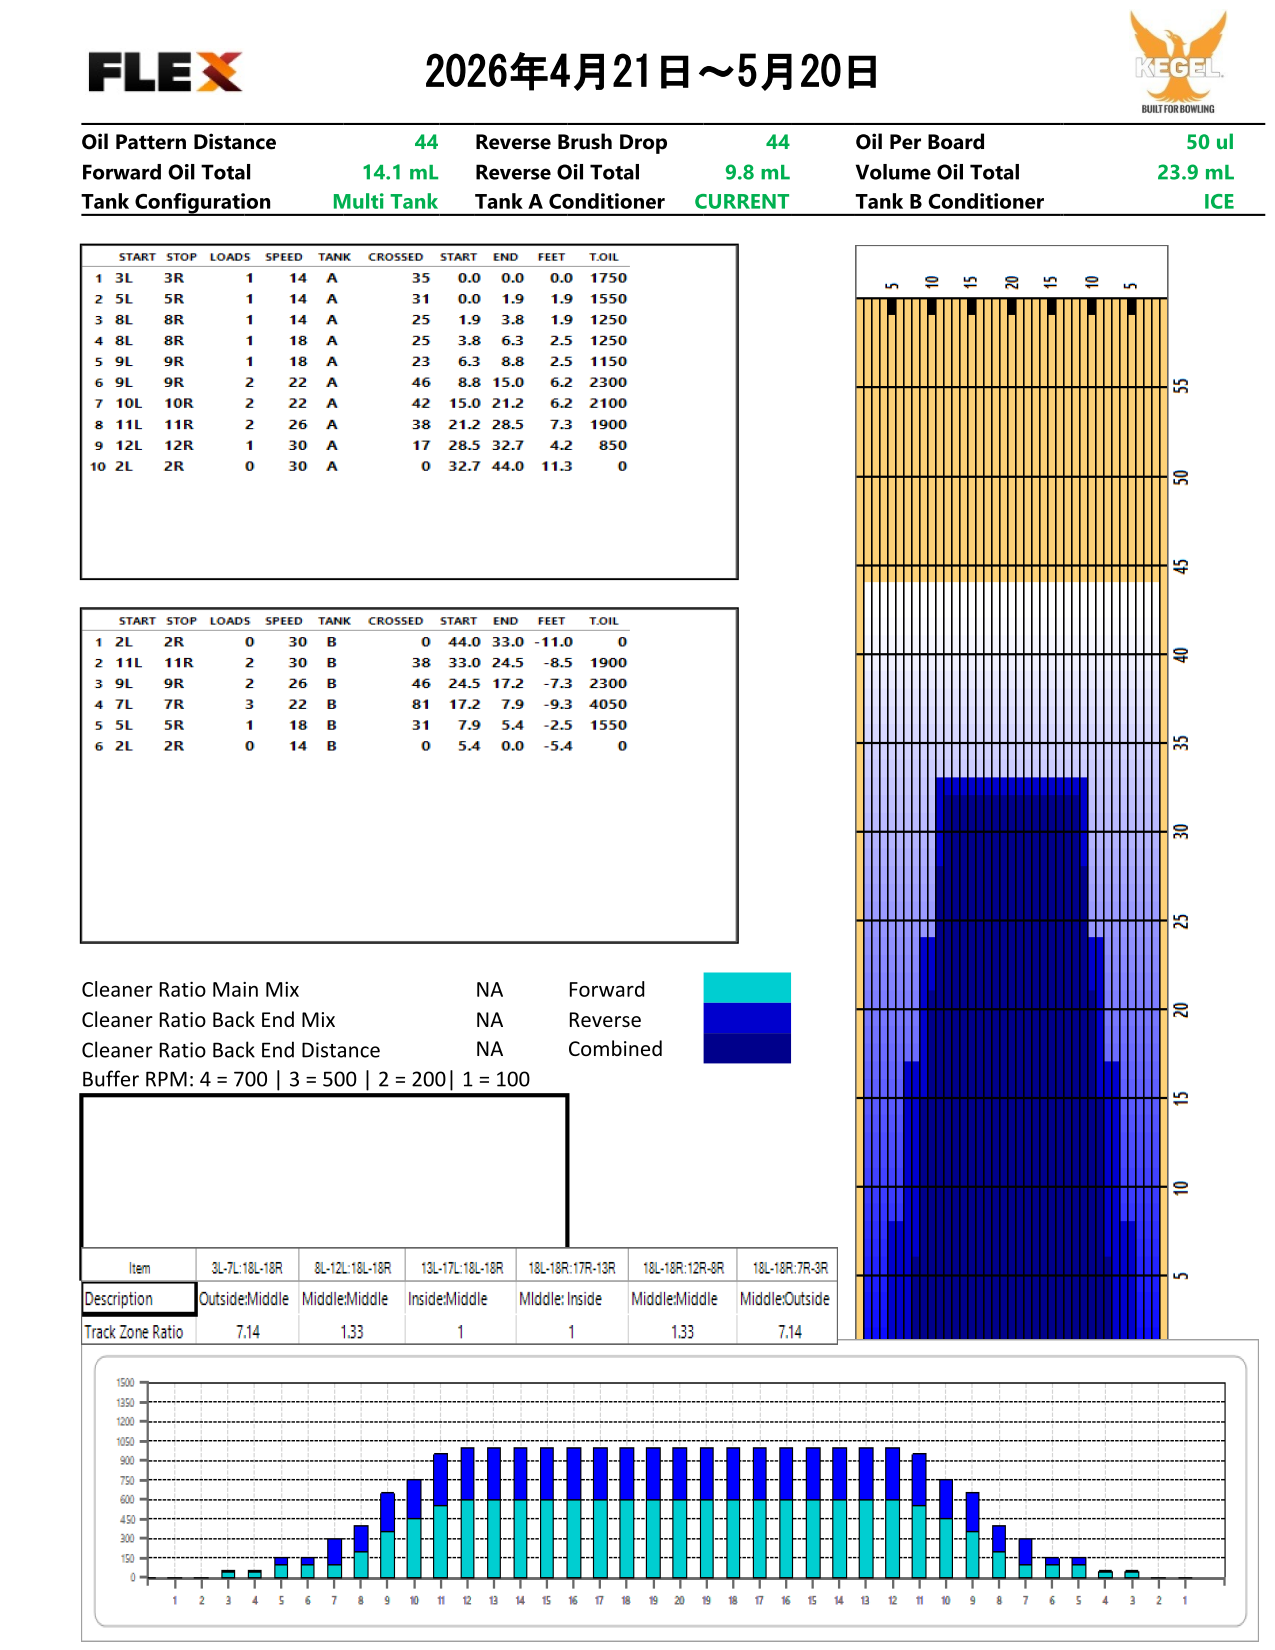Click the empty box below Buffer RPM

coord(324,1170)
